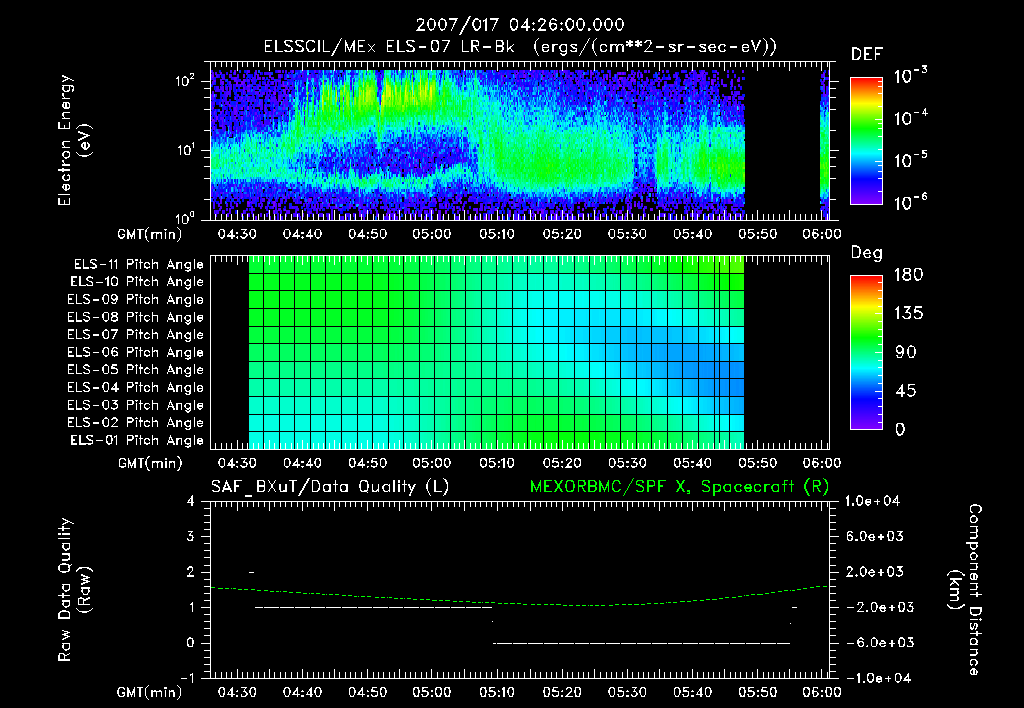This screenshot has height=708, width=1024.
Task: Click the isolated spectrogram data strip near 06:00
Action: (x=824, y=144)
